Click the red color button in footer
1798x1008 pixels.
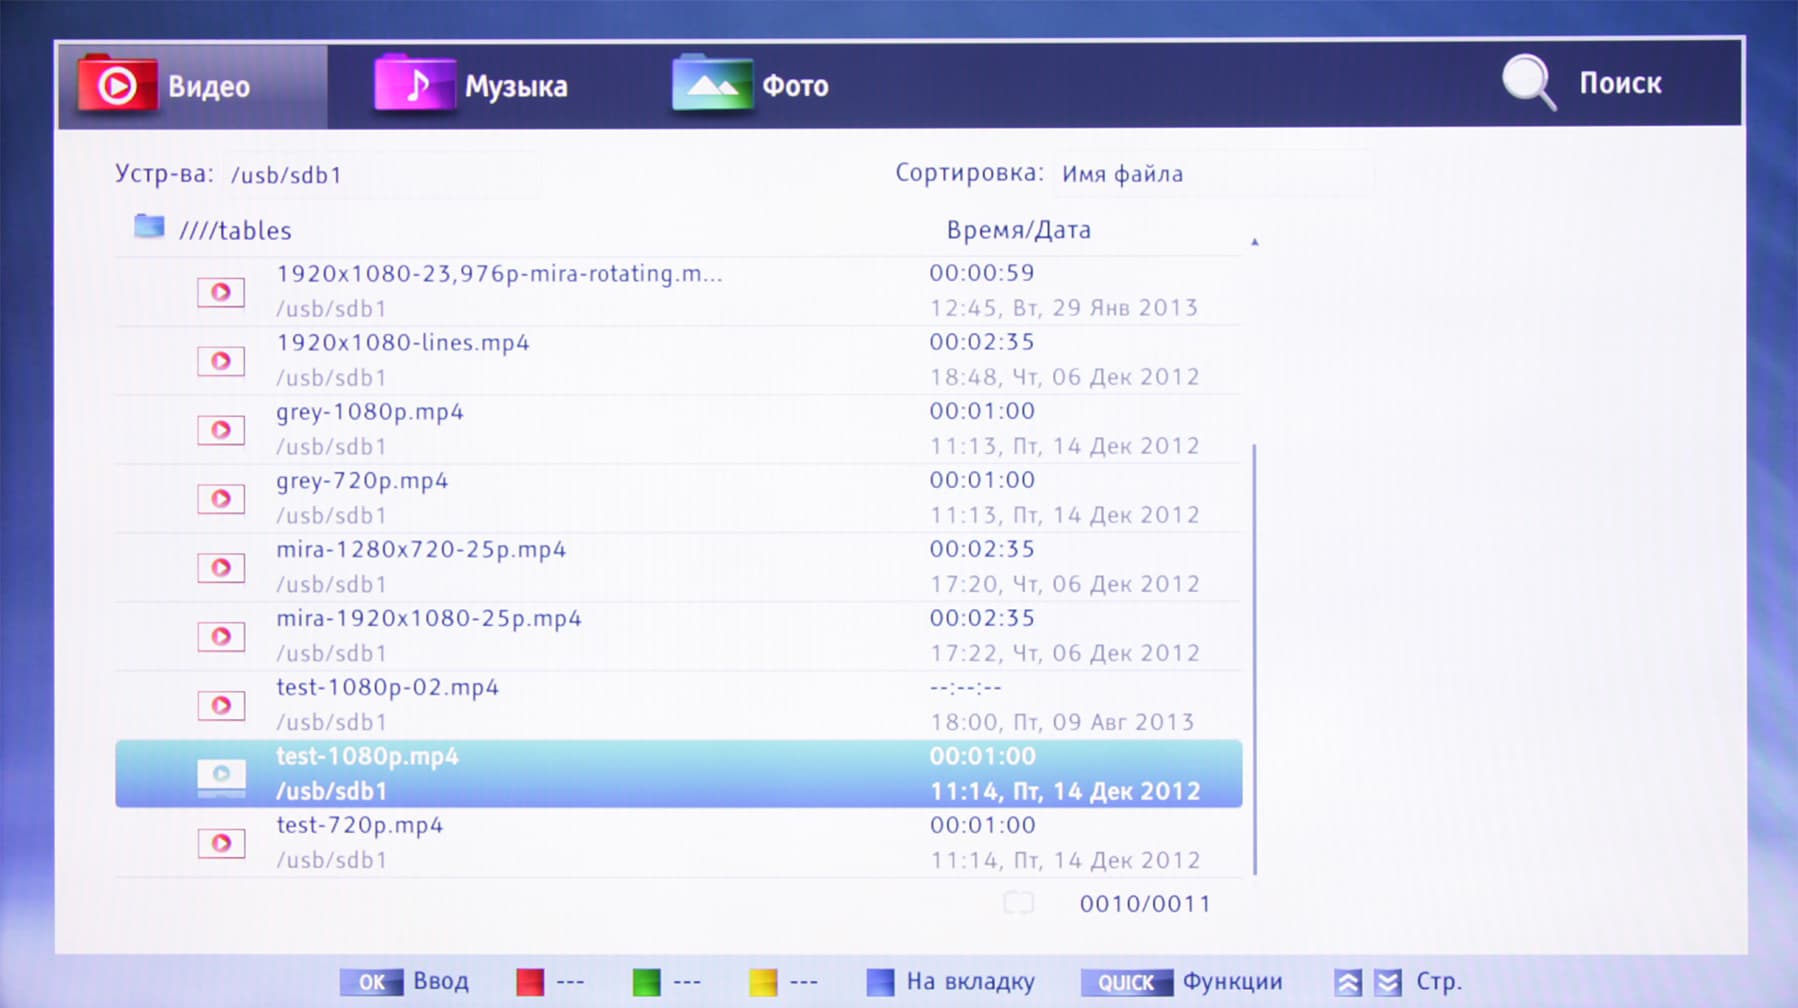tap(530, 982)
